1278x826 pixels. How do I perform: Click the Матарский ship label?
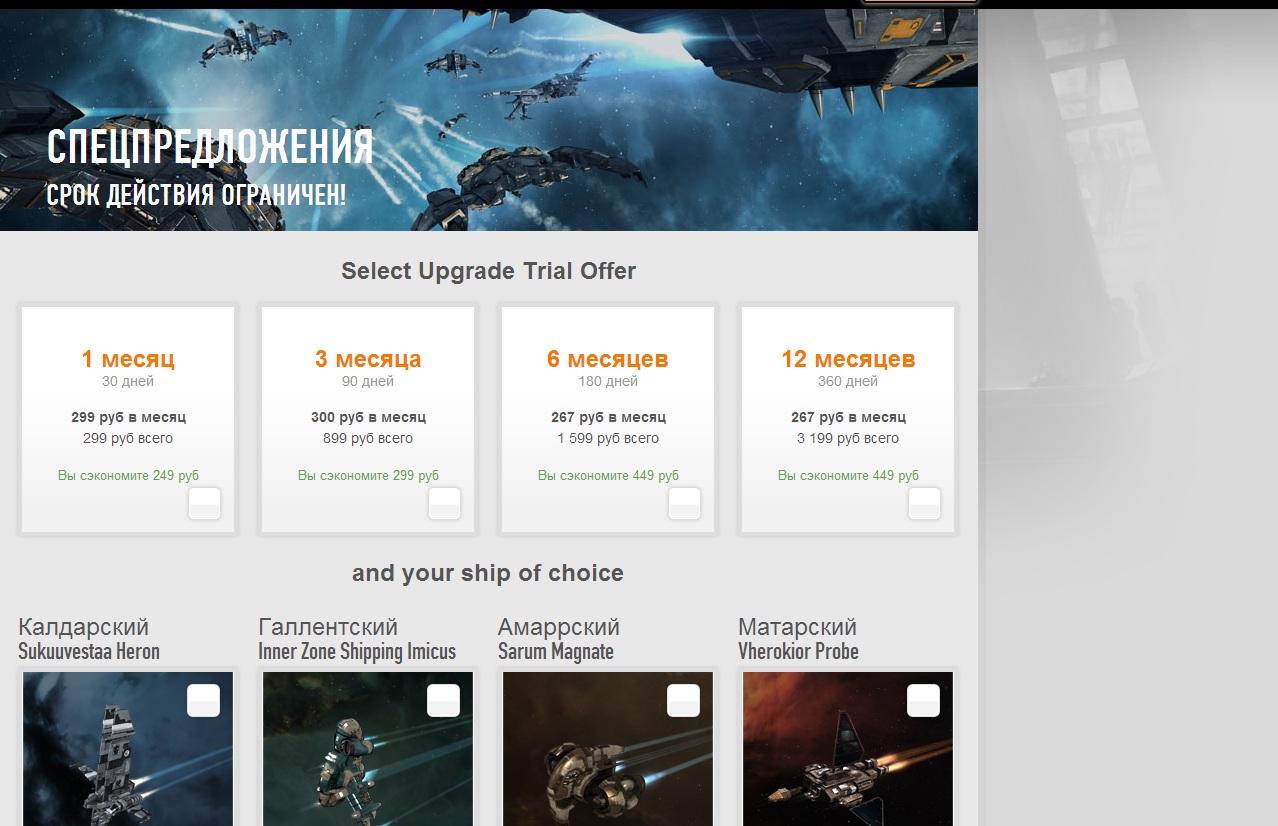click(797, 627)
